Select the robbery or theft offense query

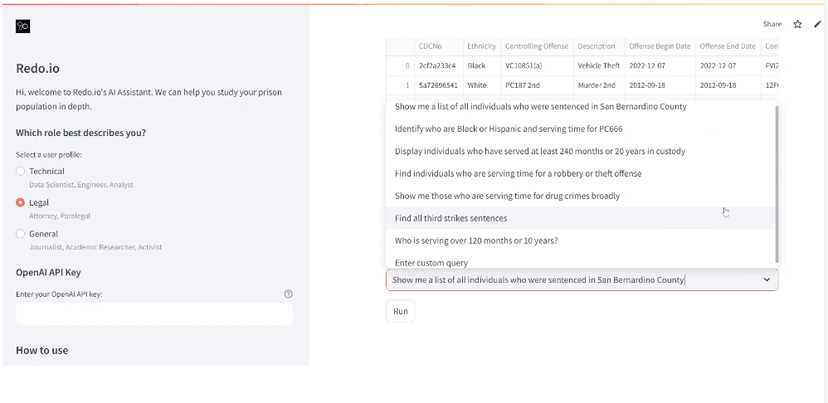(518, 174)
